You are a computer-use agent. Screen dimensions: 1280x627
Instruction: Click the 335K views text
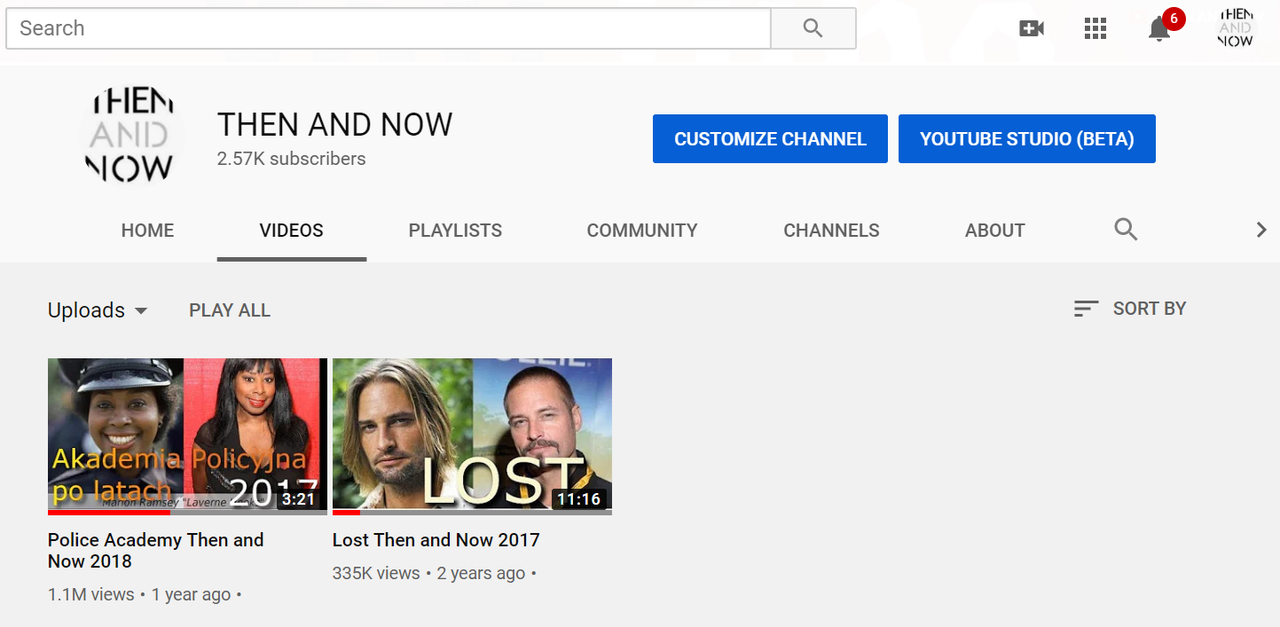coord(376,573)
